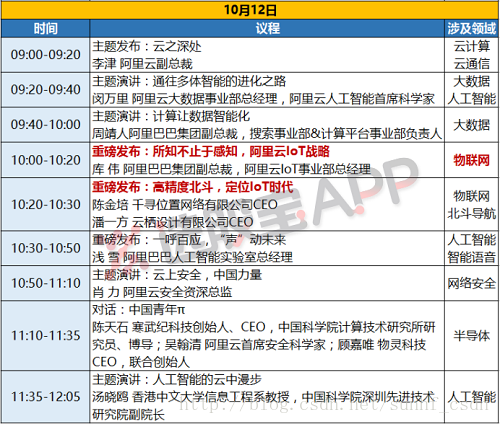The width and height of the screenshot is (500, 424).
Task: Click 人工智能 in the 09:20-09:40 row
Action: pyautogui.click(x=472, y=99)
